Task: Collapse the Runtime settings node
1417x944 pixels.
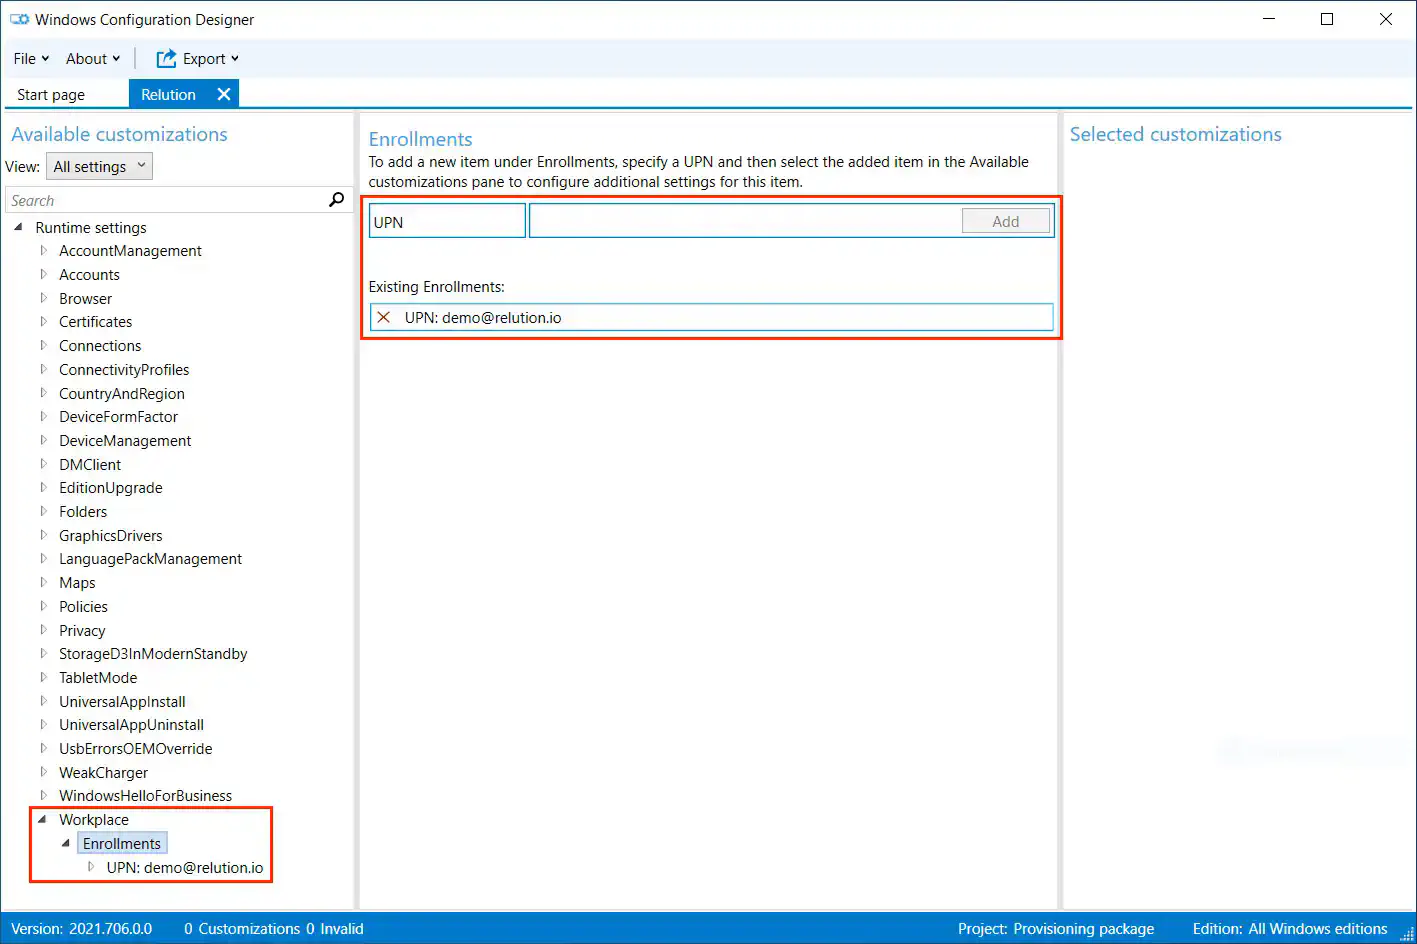Action: [x=21, y=227]
